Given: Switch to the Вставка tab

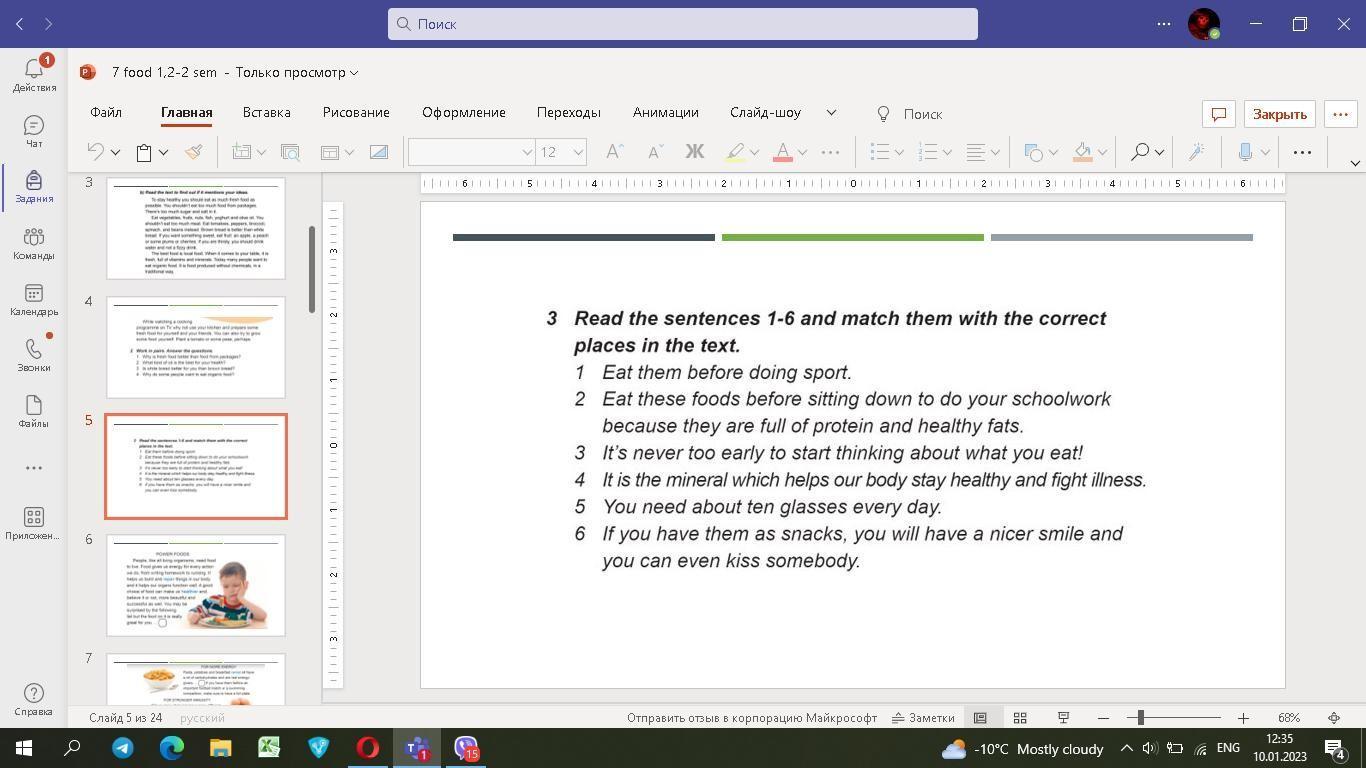Looking at the screenshot, I should point(267,113).
